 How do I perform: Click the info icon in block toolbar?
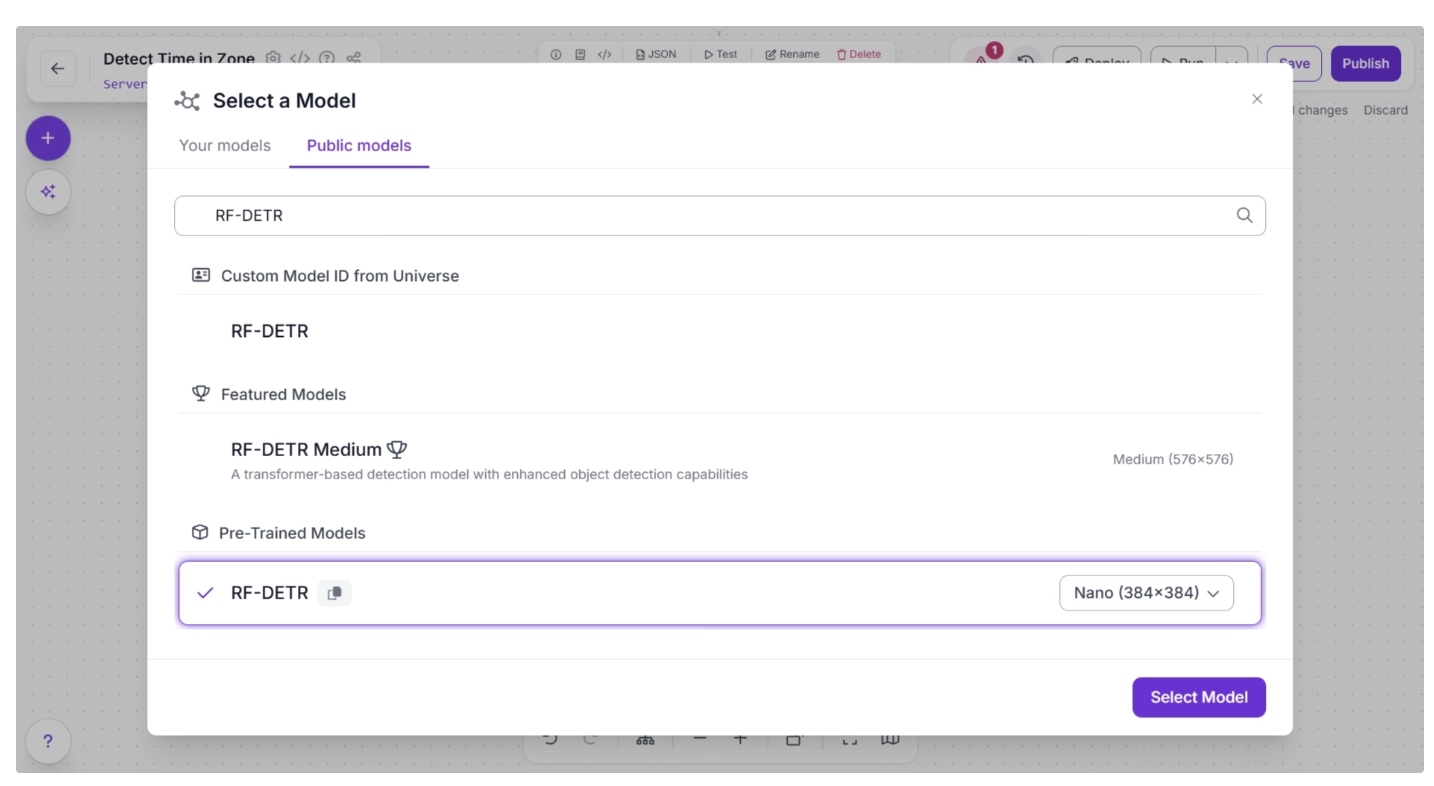(x=556, y=55)
